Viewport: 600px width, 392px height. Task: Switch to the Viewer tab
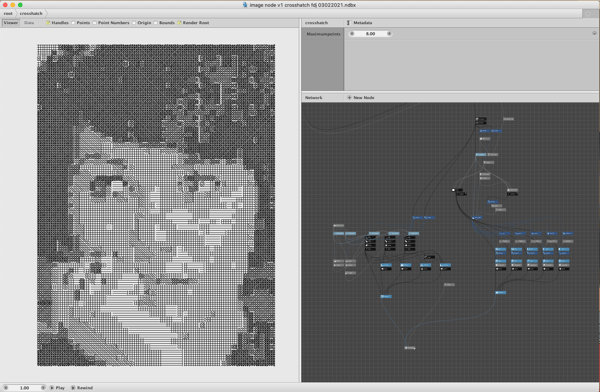point(11,23)
